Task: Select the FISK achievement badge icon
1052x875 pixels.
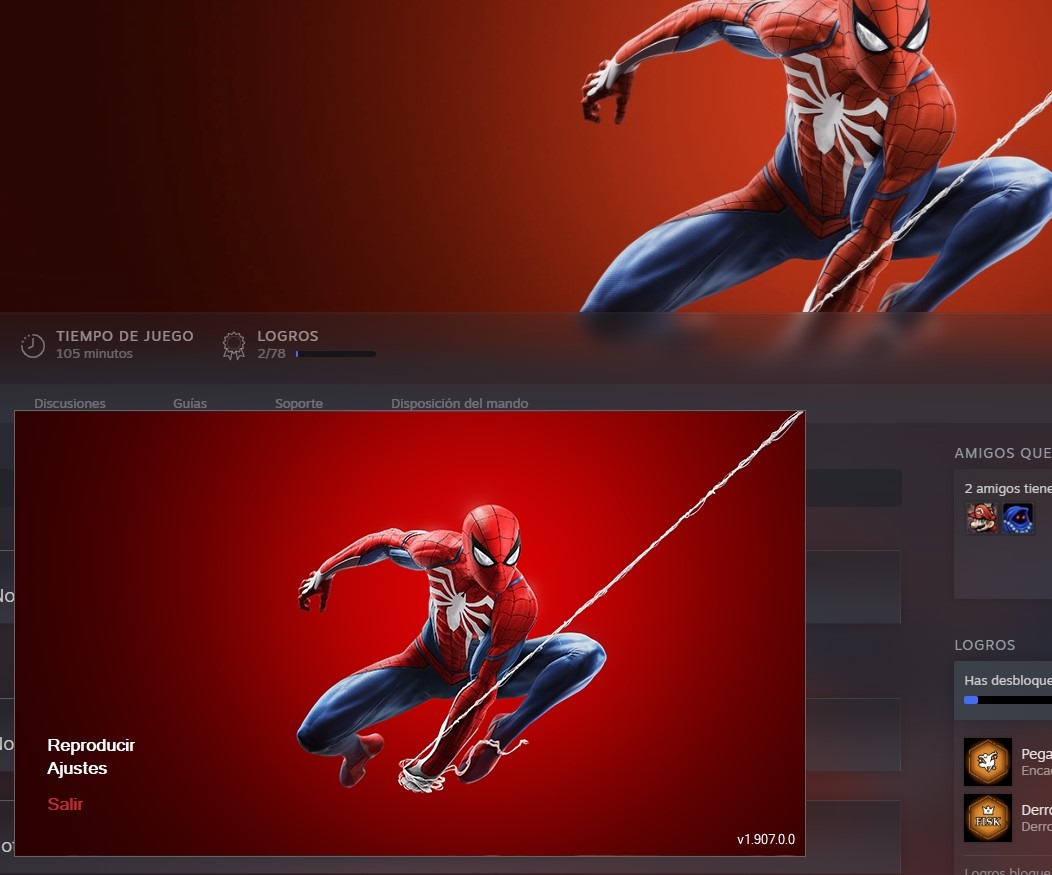Action: (988, 818)
